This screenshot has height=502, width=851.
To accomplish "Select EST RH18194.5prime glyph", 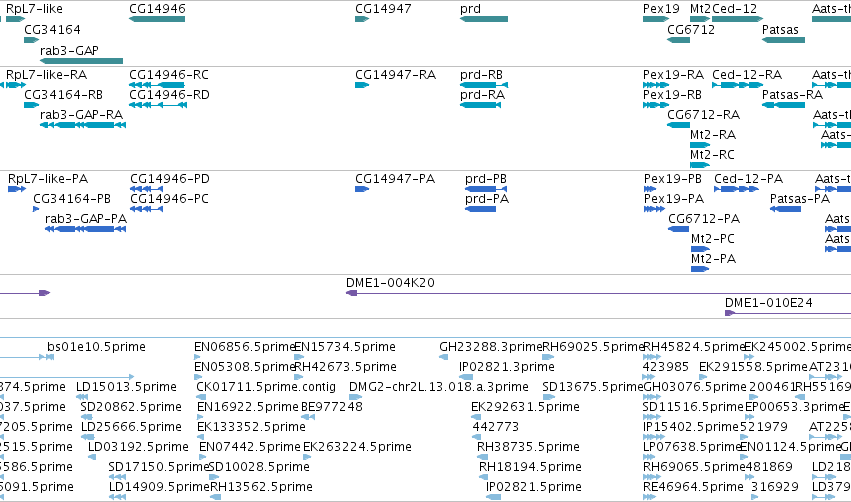I will 484,478.
